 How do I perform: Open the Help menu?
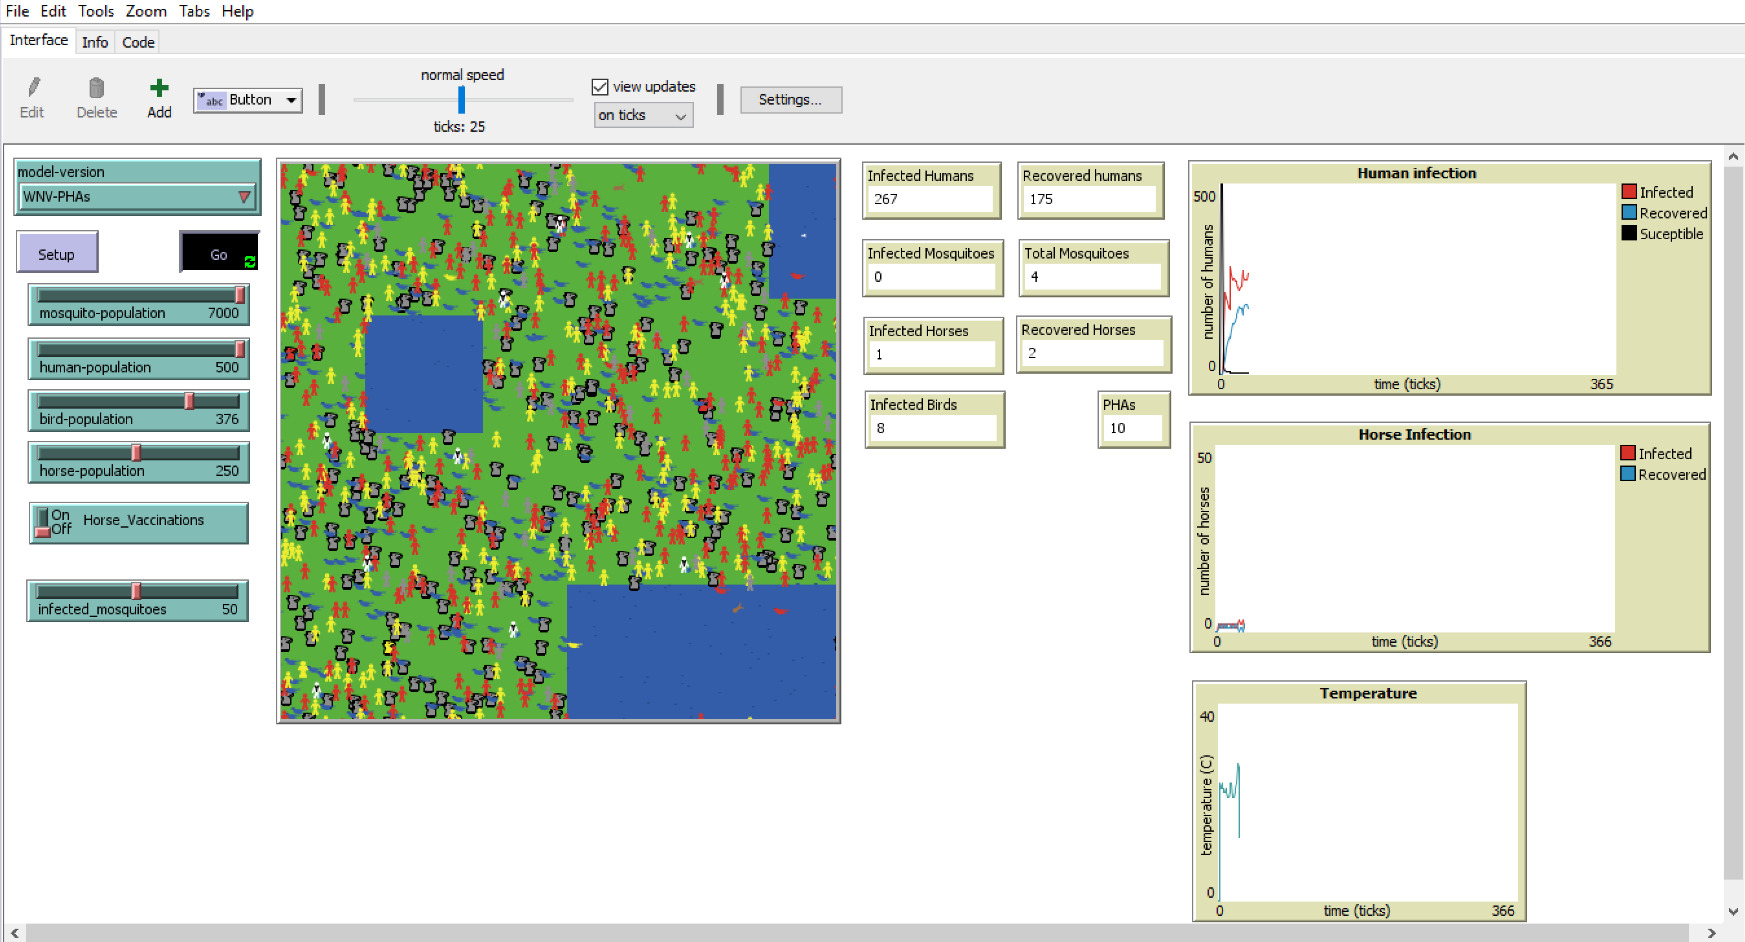pyautogui.click(x=237, y=11)
